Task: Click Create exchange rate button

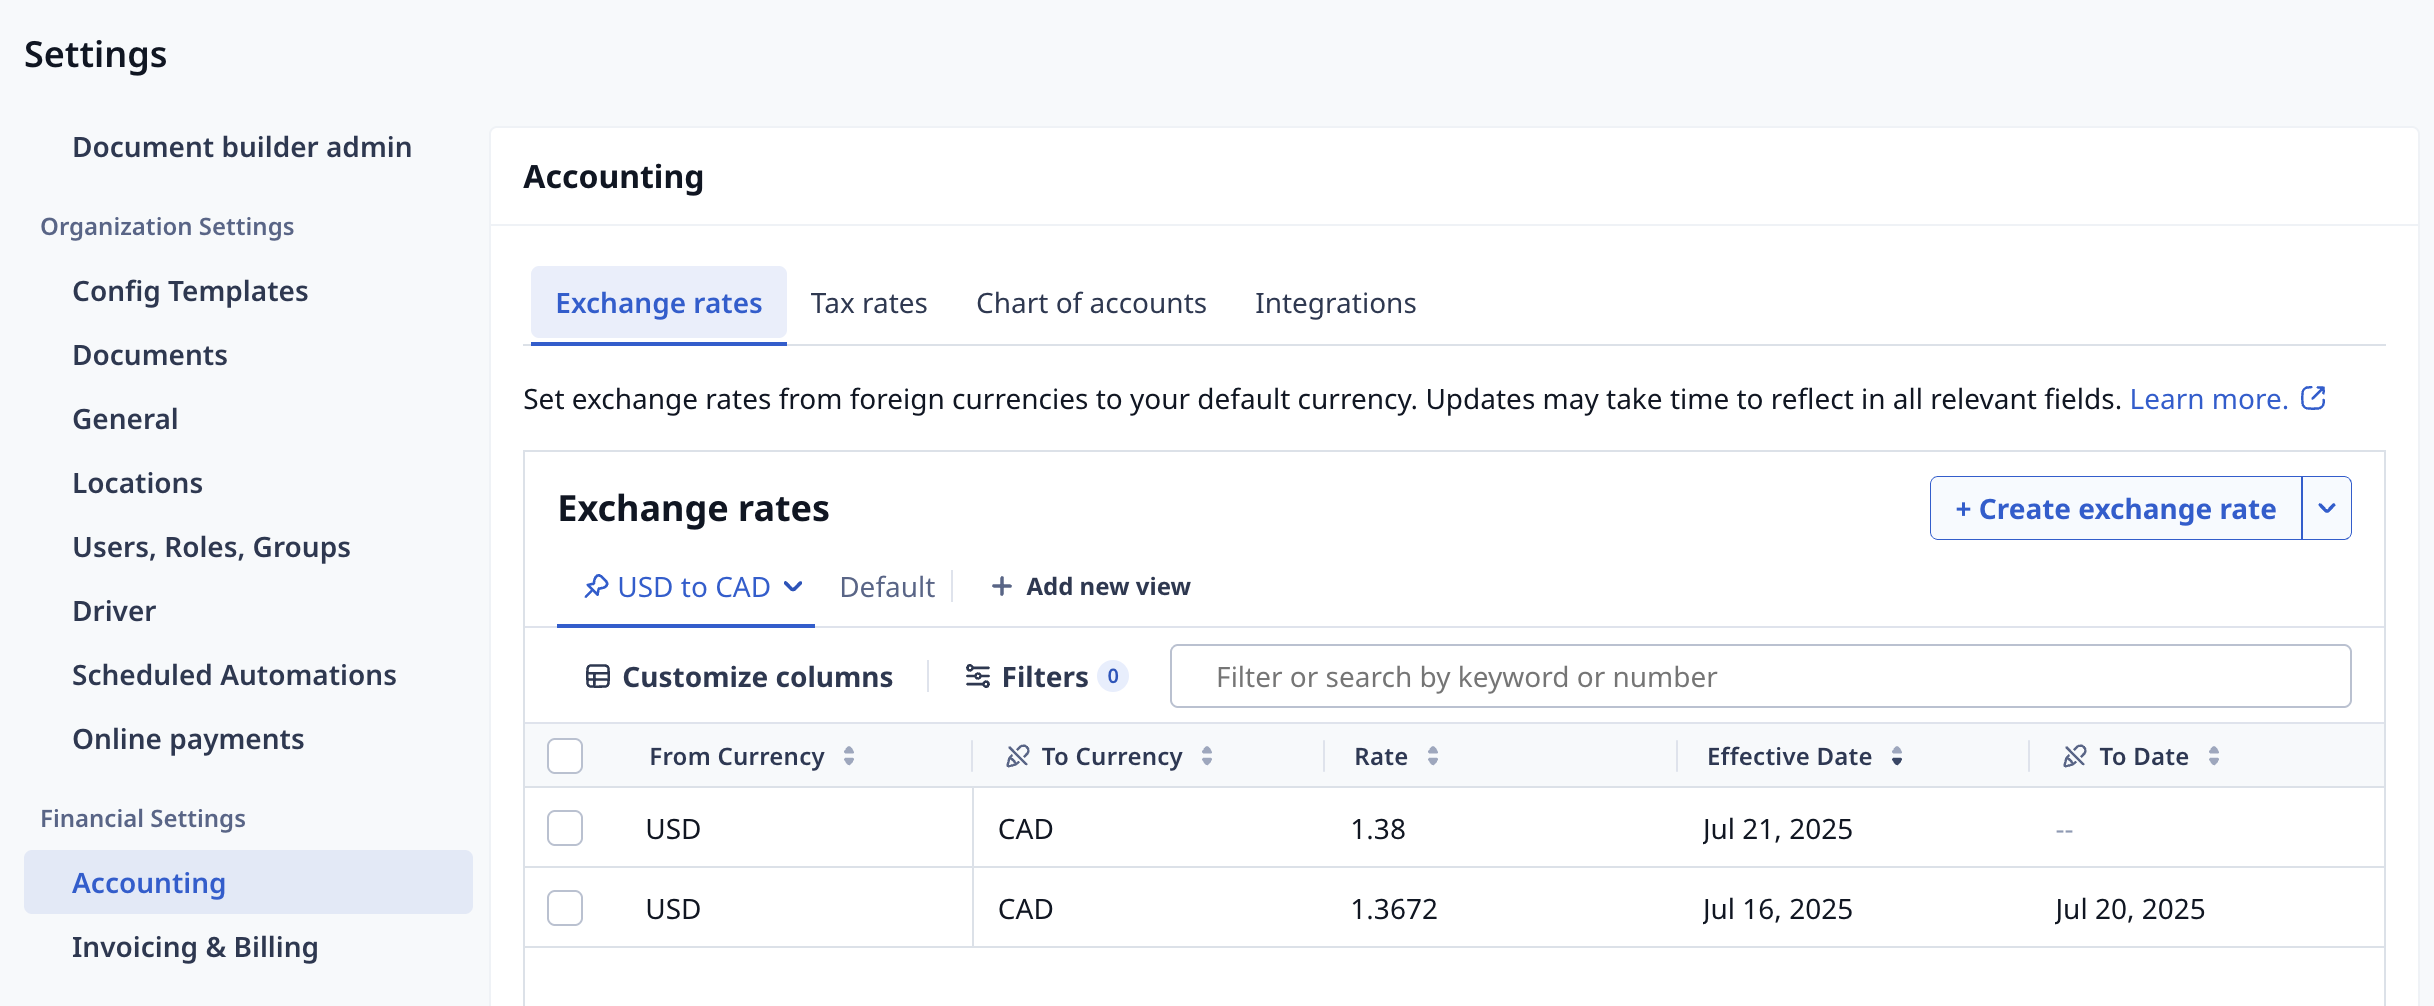Action: 2116,508
